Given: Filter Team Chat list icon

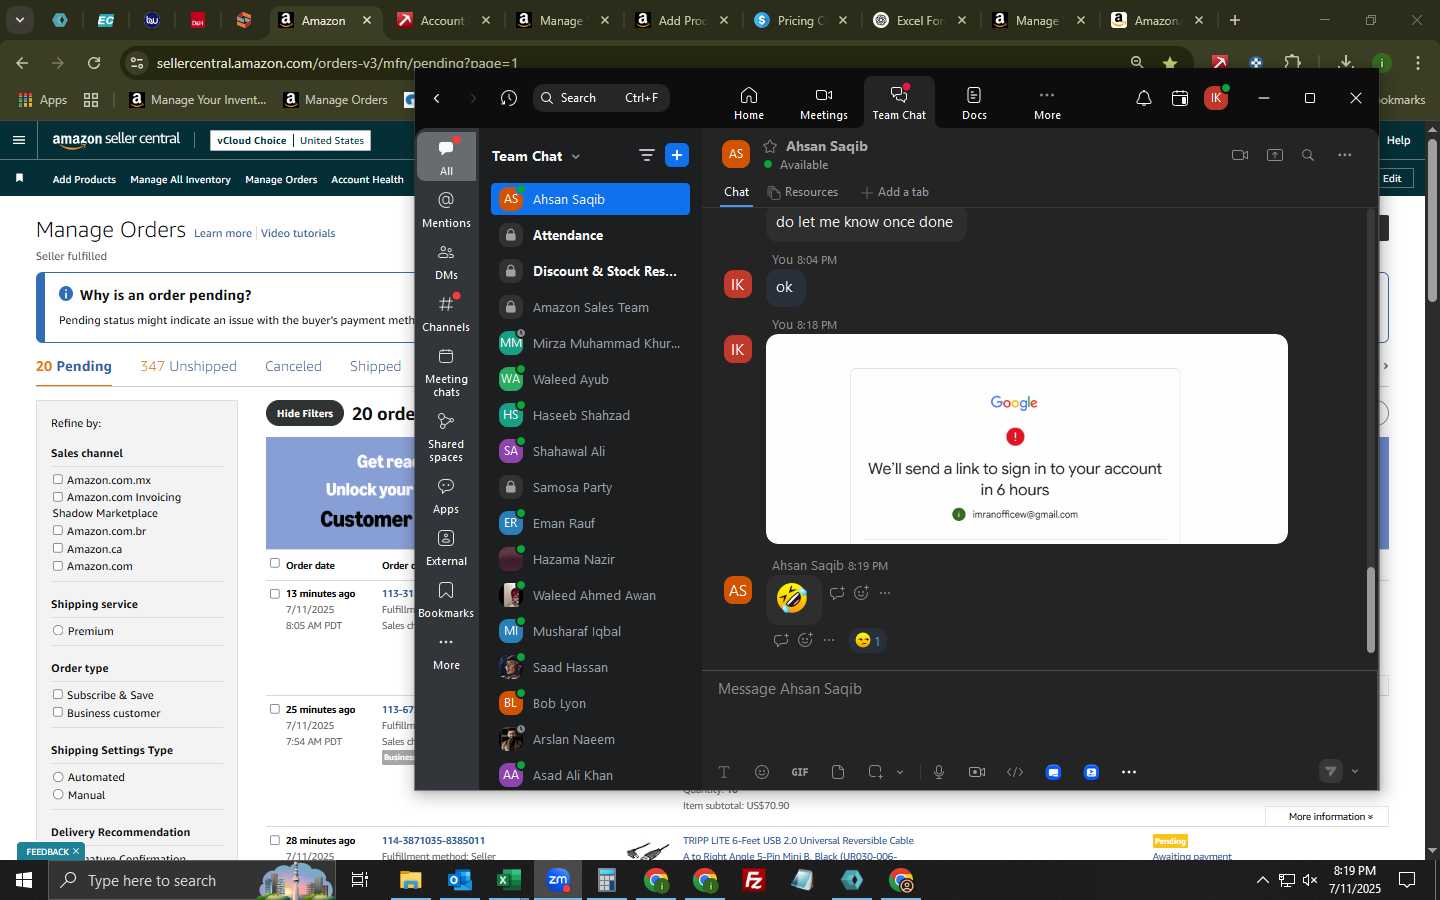Looking at the screenshot, I should coord(646,155).
